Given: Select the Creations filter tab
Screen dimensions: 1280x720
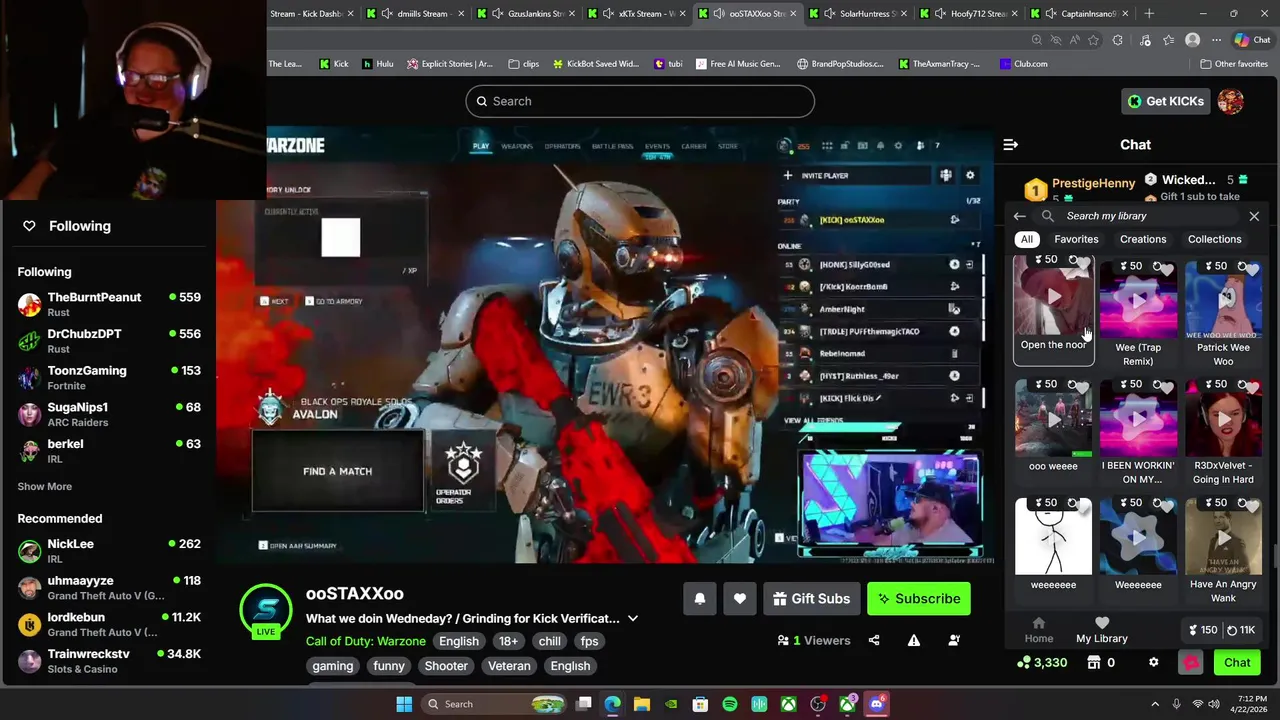Looking at the screenshot, I should click(1143, 239).
